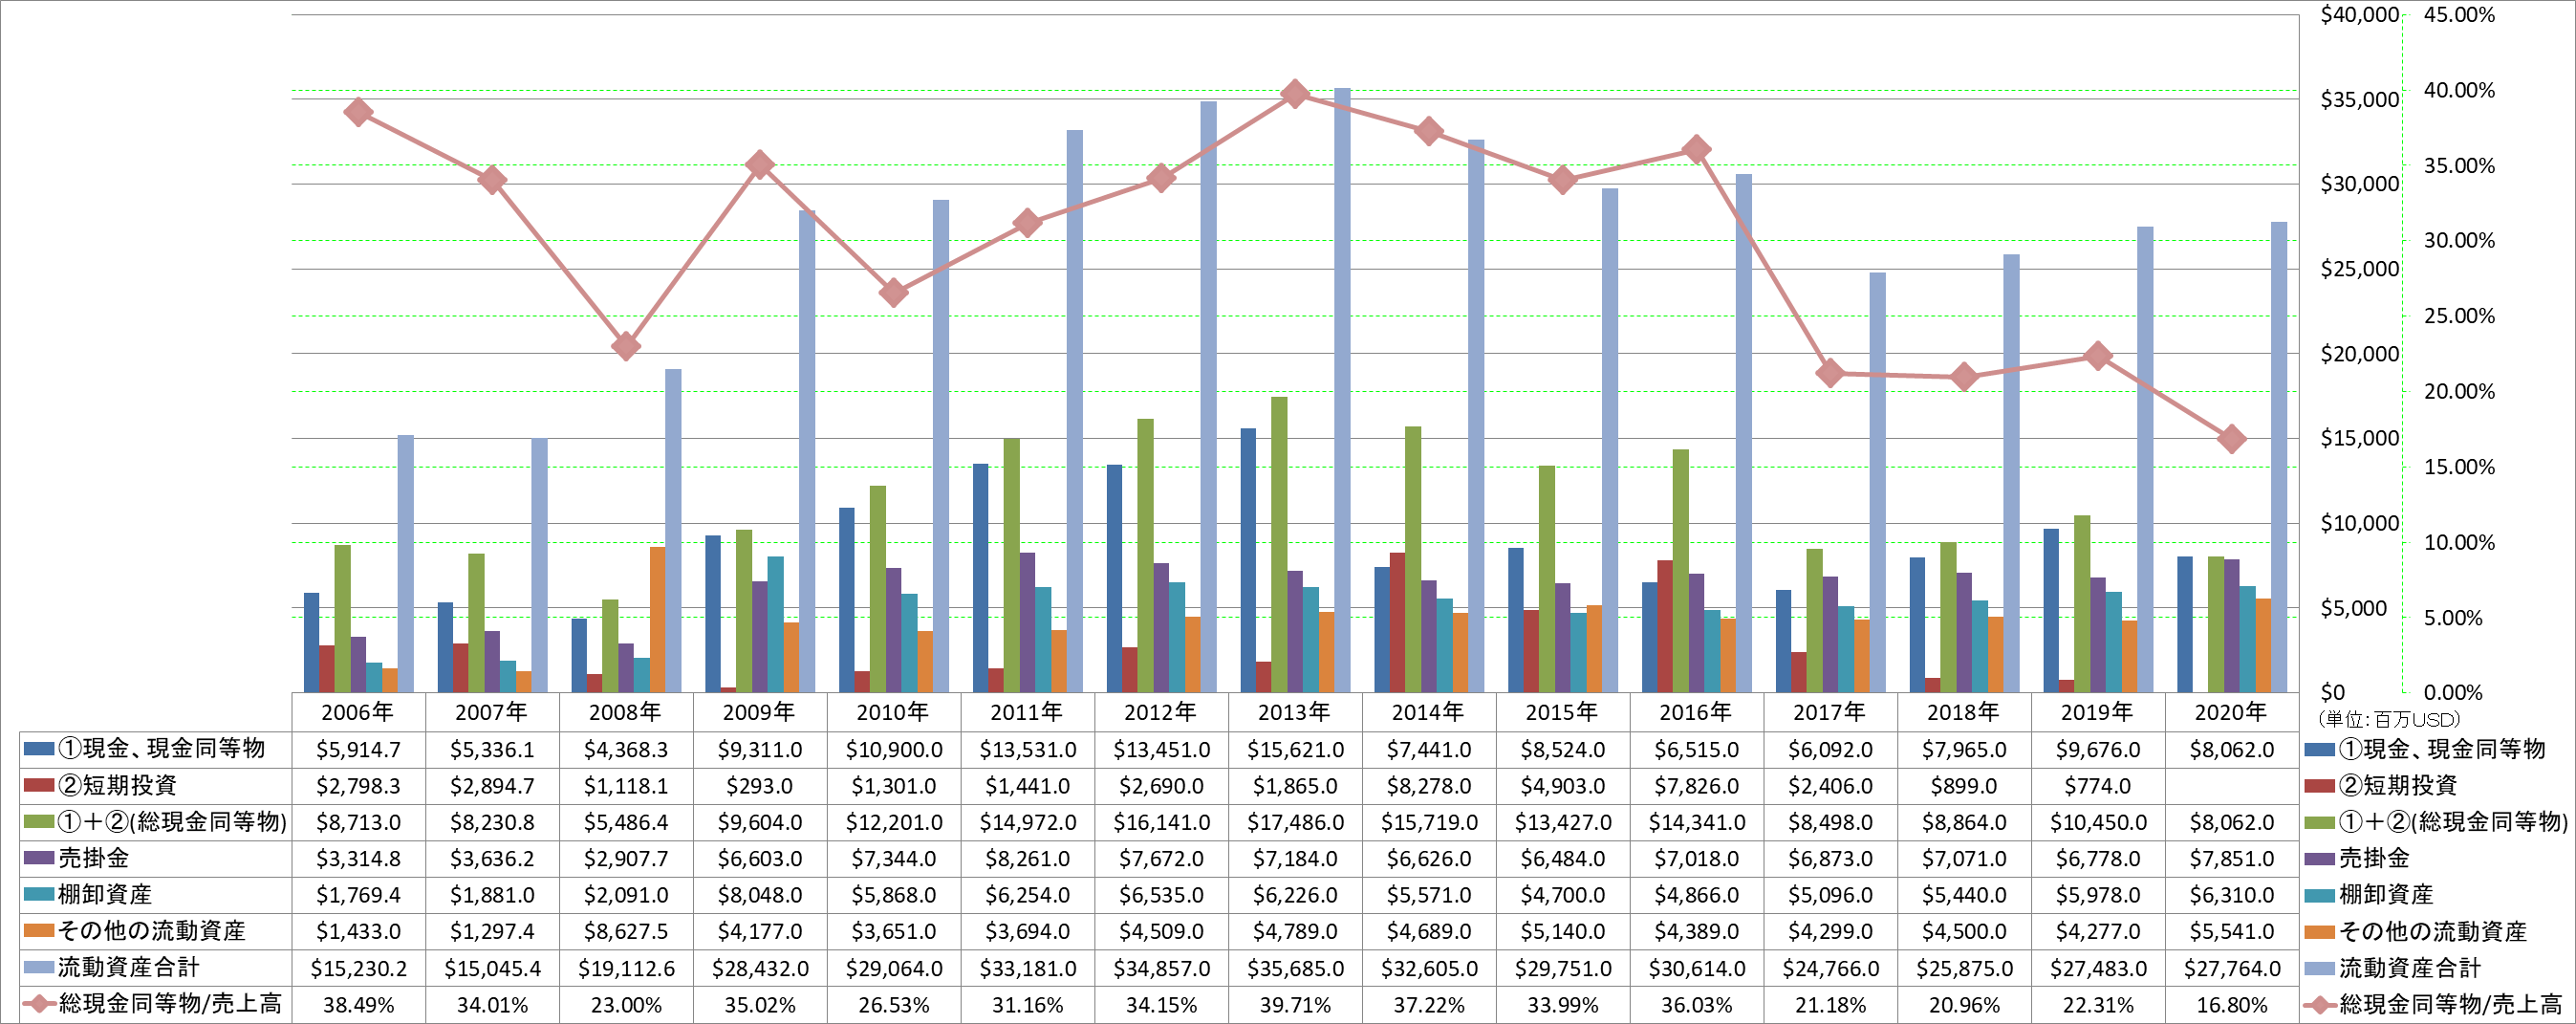Image resolution: width=2576 pixels, height=1024 pixels.
Task: Click the 2013年 column header
Action: point(1295,712)
